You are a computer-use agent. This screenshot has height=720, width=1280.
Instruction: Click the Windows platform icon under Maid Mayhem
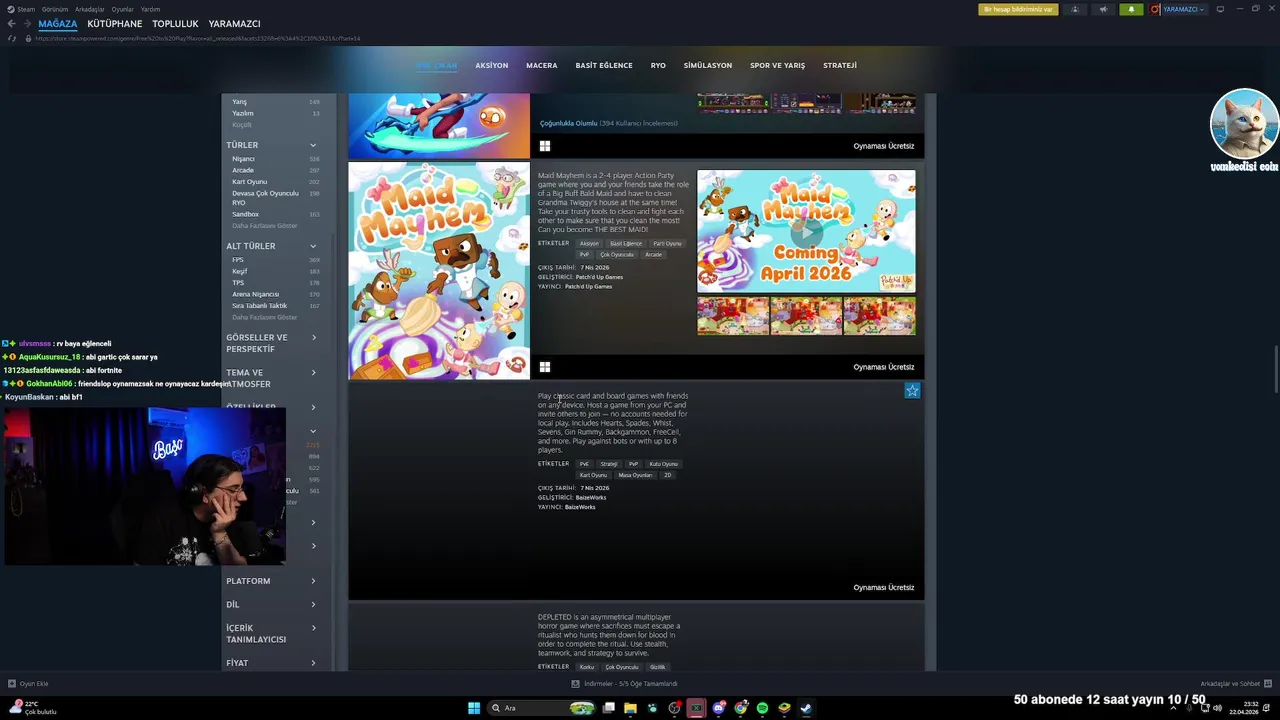coord(545,367)
